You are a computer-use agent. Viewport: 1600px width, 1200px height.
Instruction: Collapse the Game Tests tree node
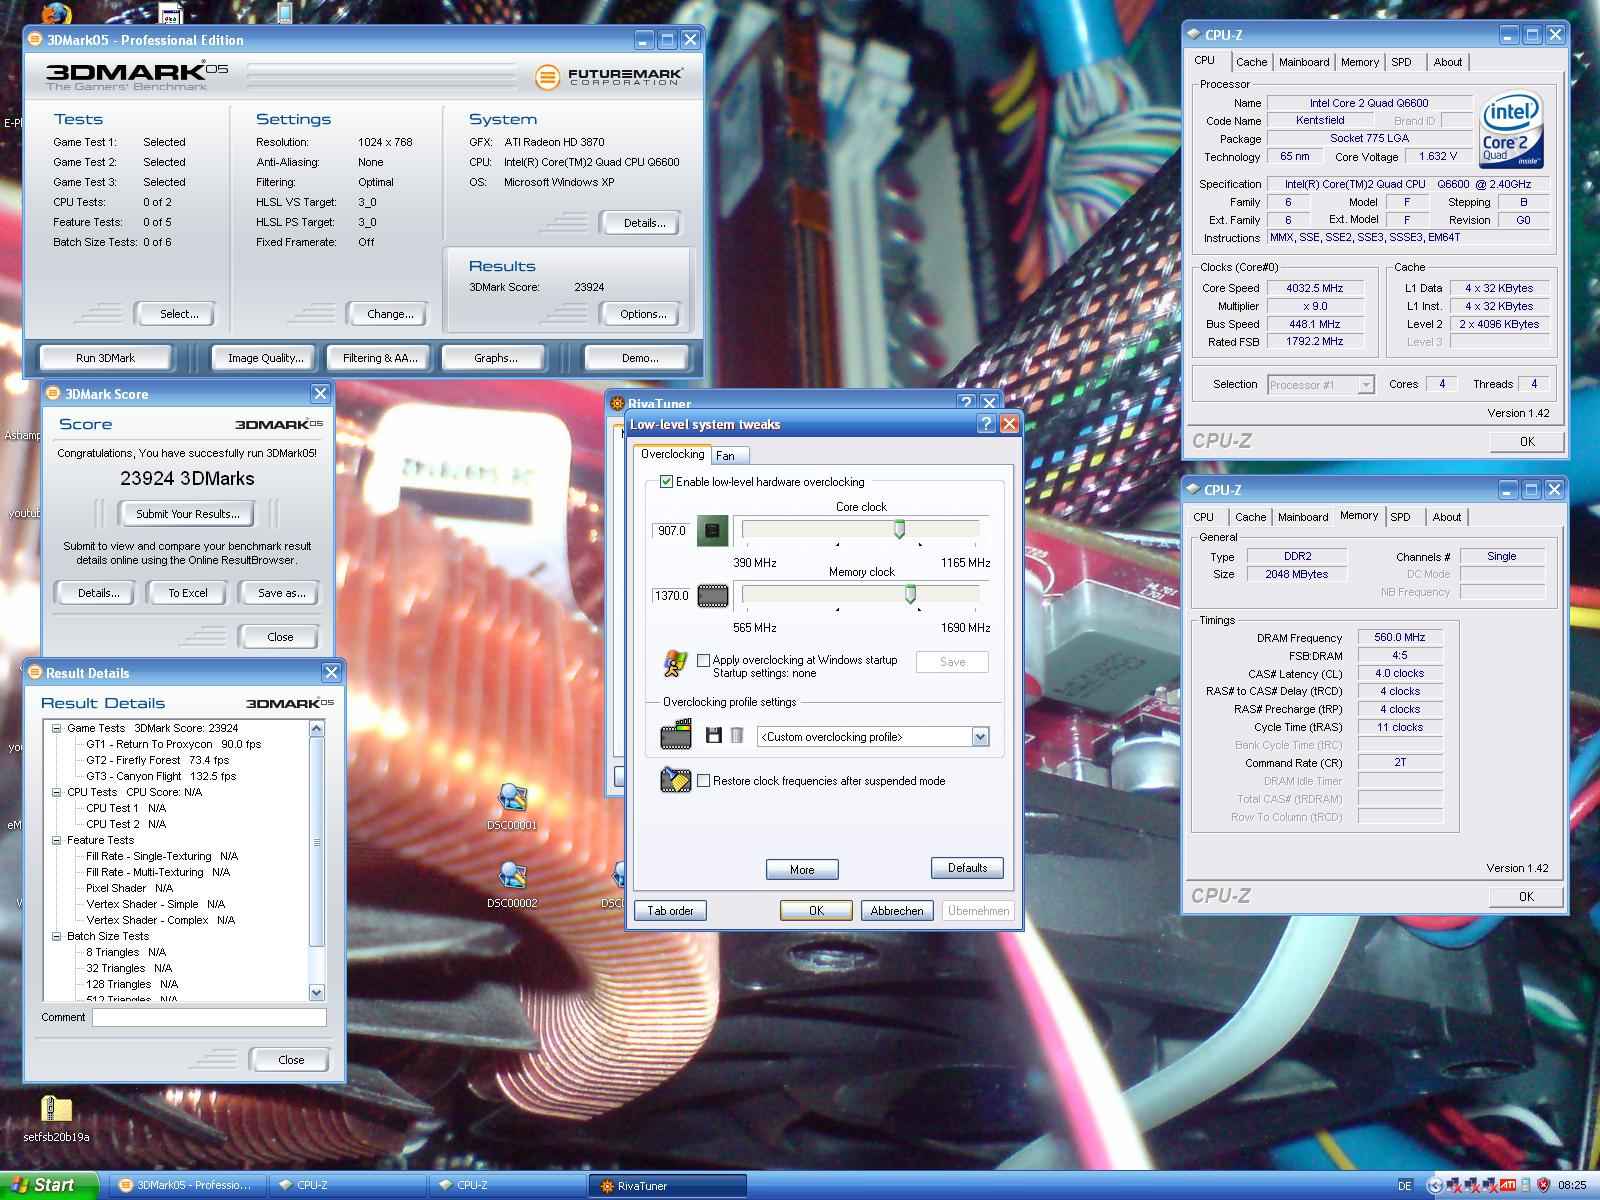tap(57, 728)
